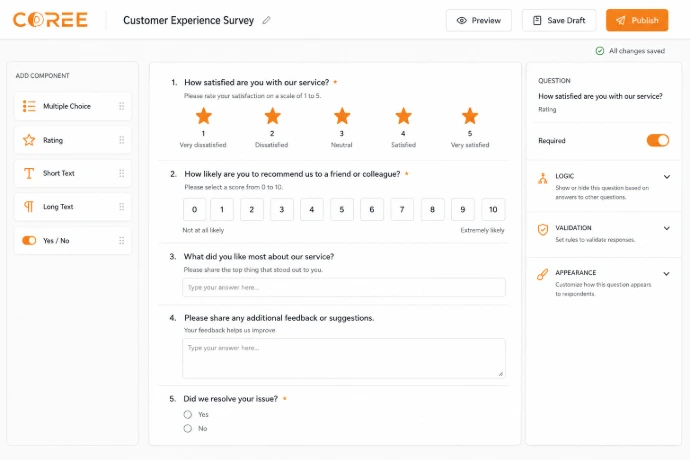Select star 5 Very satisfied
690x460 pixels.
470,116
